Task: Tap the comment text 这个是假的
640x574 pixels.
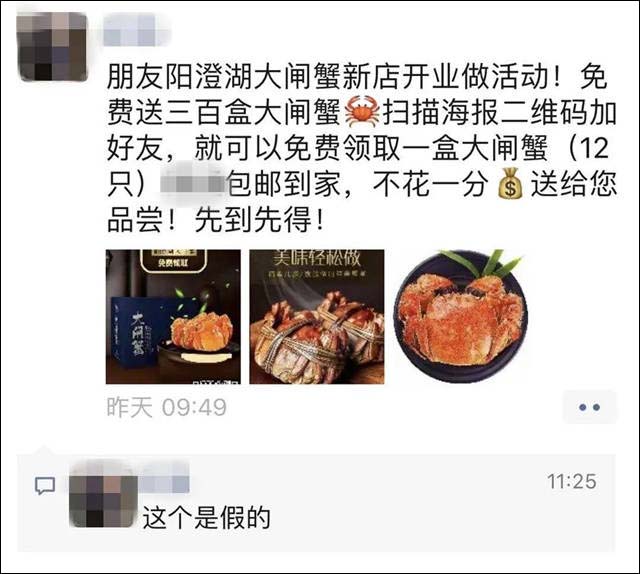Action: coord(206,518)
